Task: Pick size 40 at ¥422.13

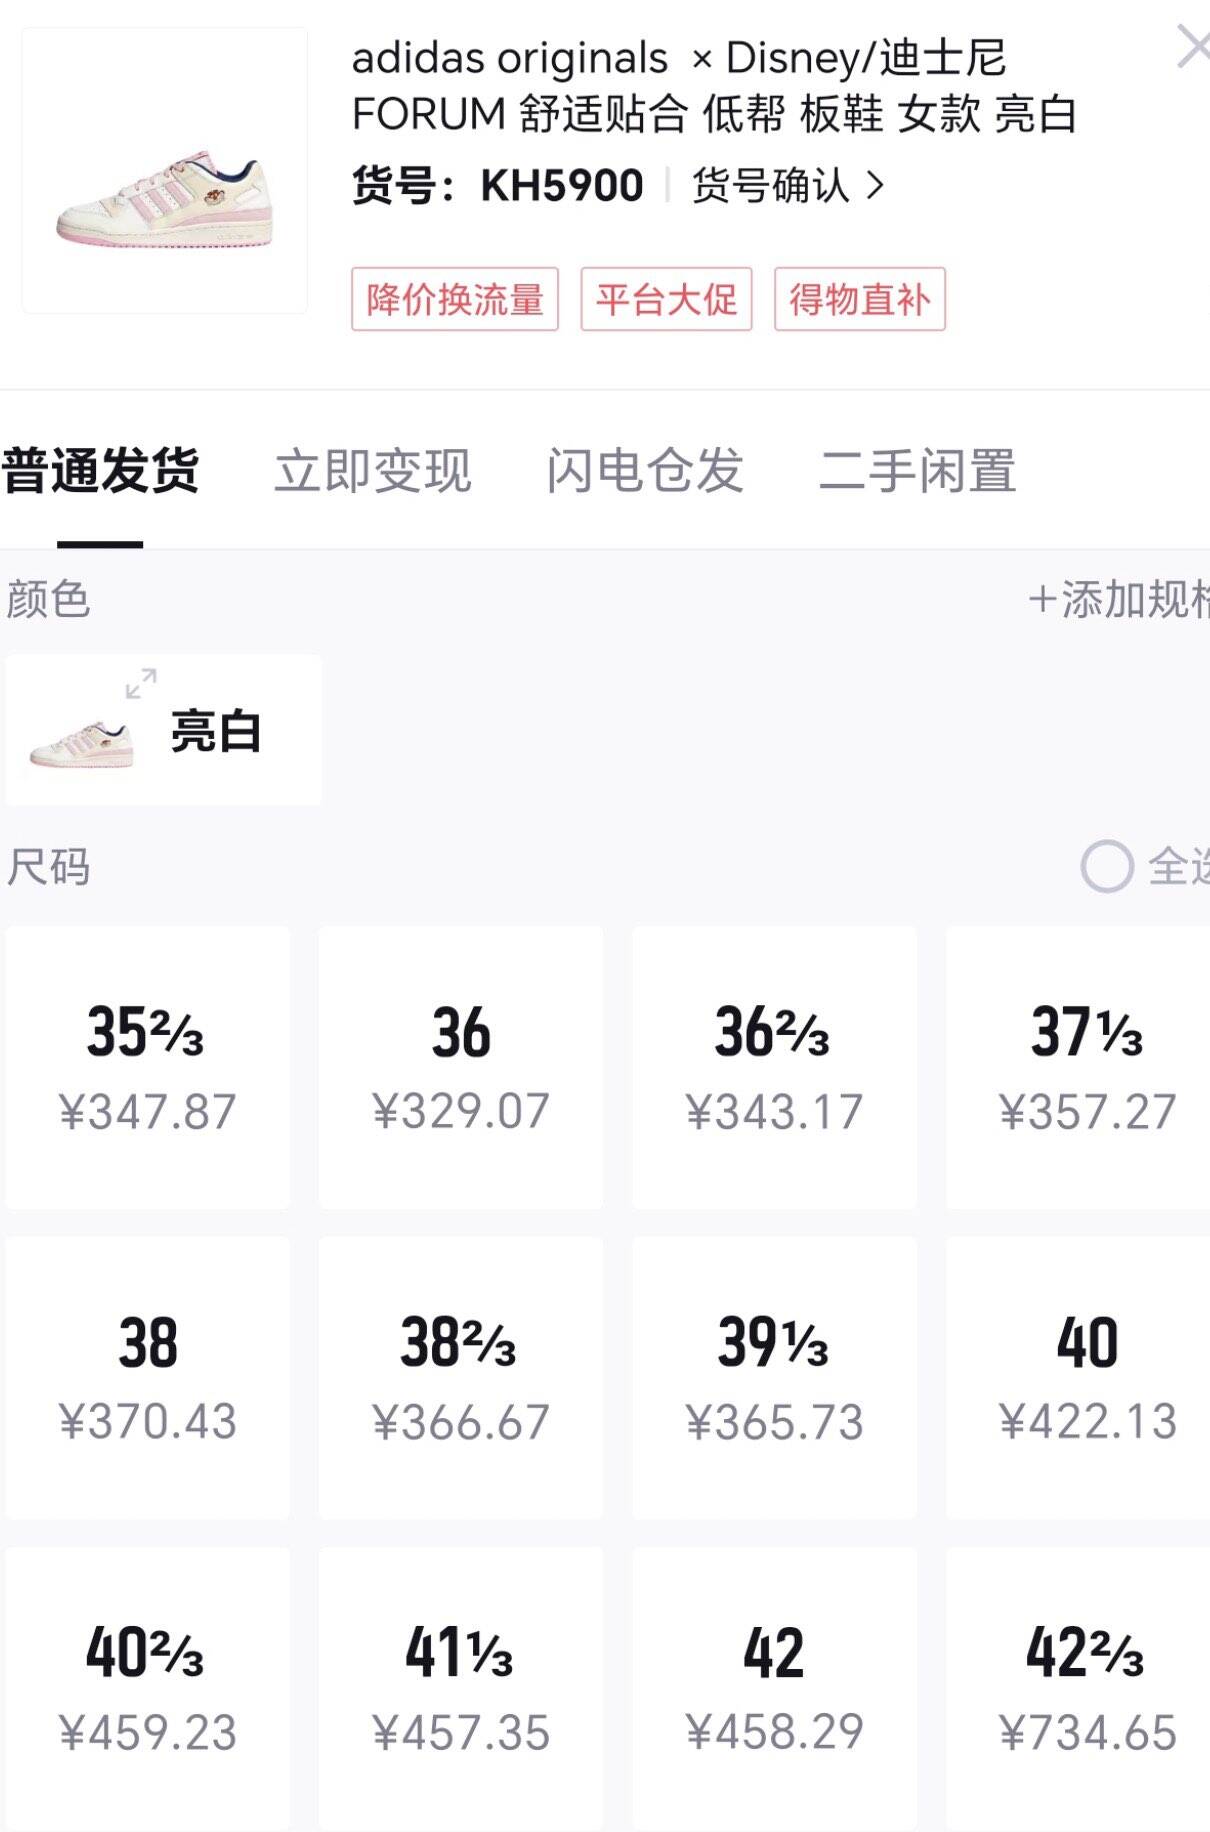Action: point(1078,1378)
